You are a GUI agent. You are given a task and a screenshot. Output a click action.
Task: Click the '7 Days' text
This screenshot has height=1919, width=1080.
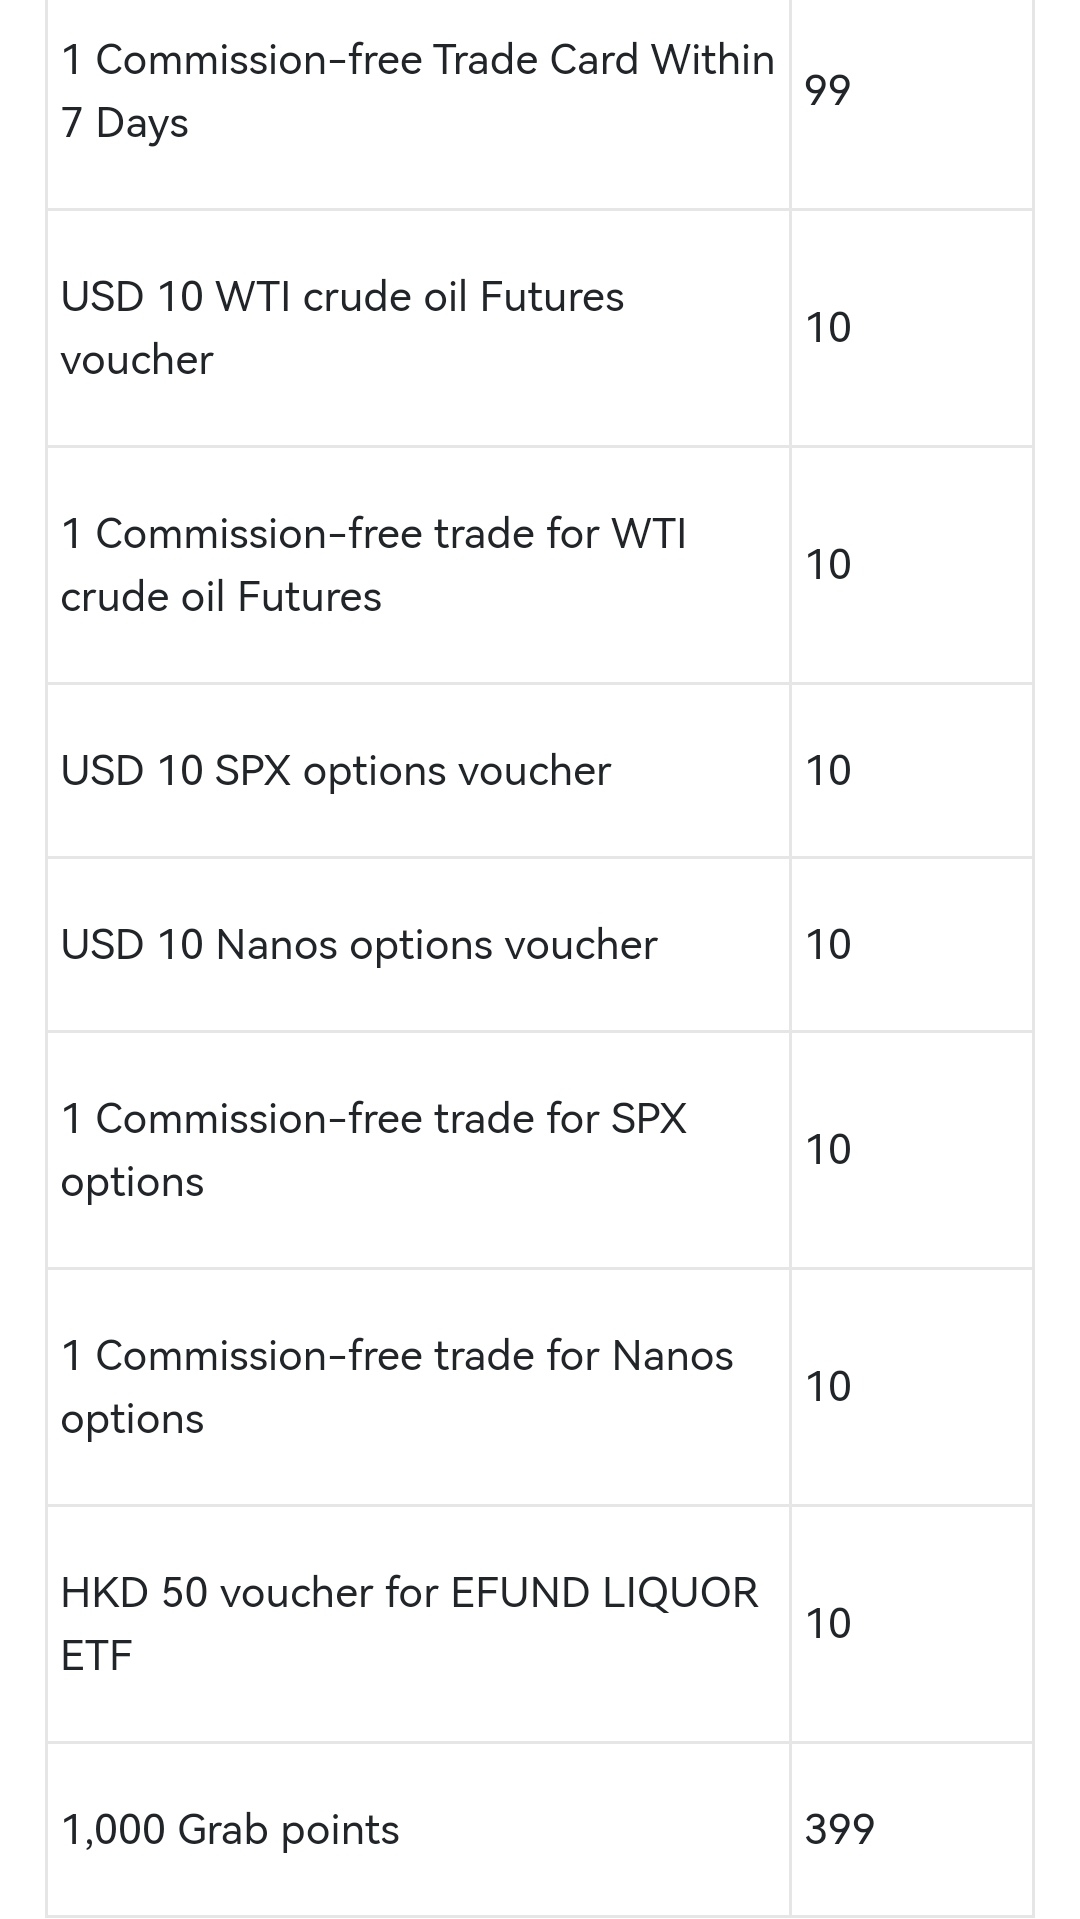[x=125, y=123]
